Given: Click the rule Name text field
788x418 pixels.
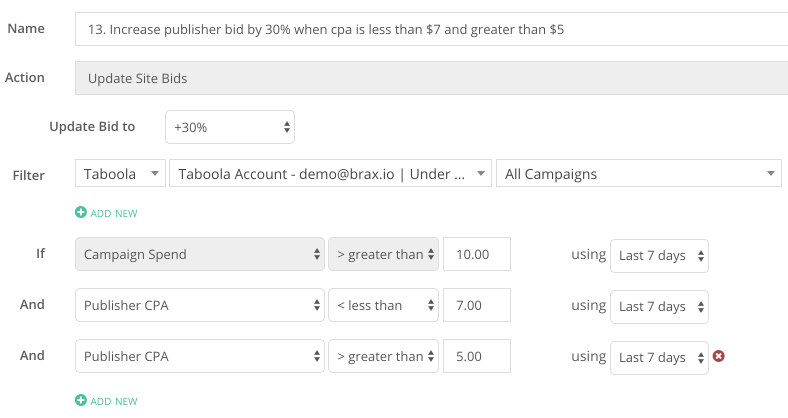Looking at the screenshot, I should tap(432, 29).
